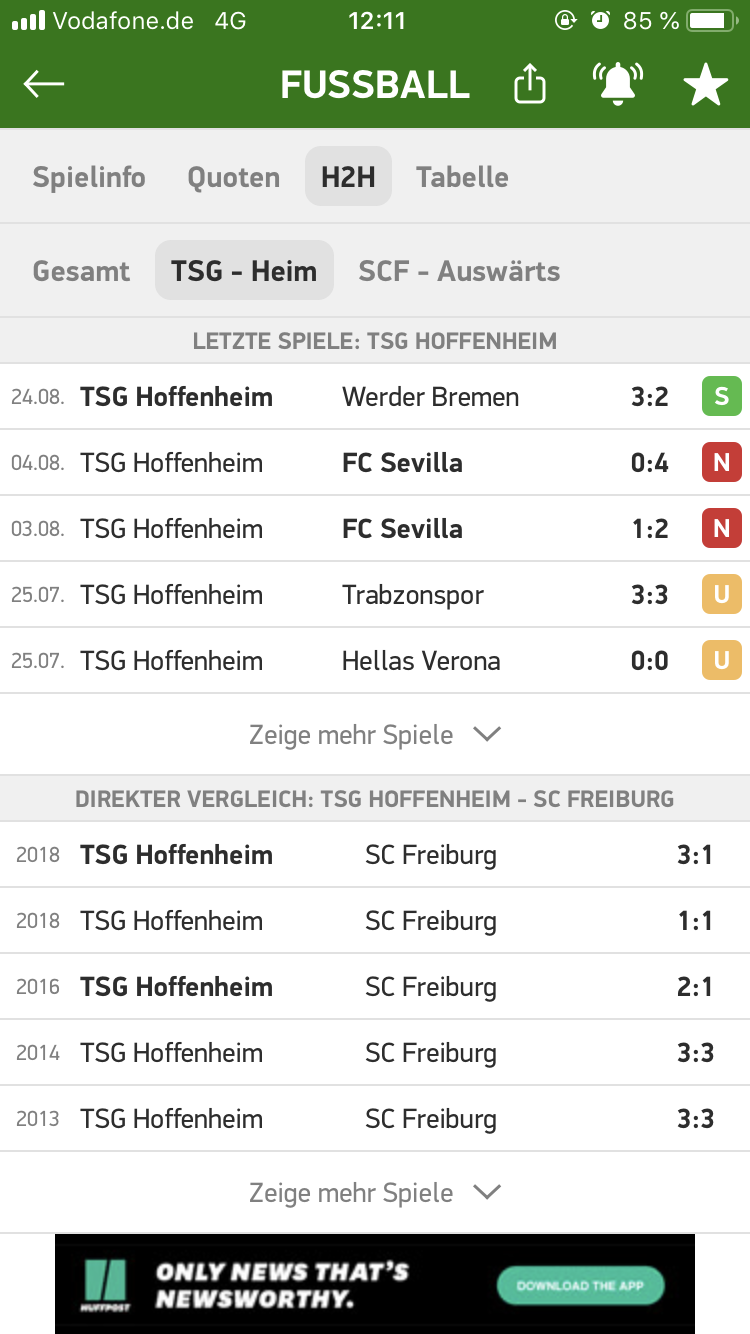Toggle match notifications bell icon
750x1334 pixels.
pyautogui.click(x=618, y=85)
